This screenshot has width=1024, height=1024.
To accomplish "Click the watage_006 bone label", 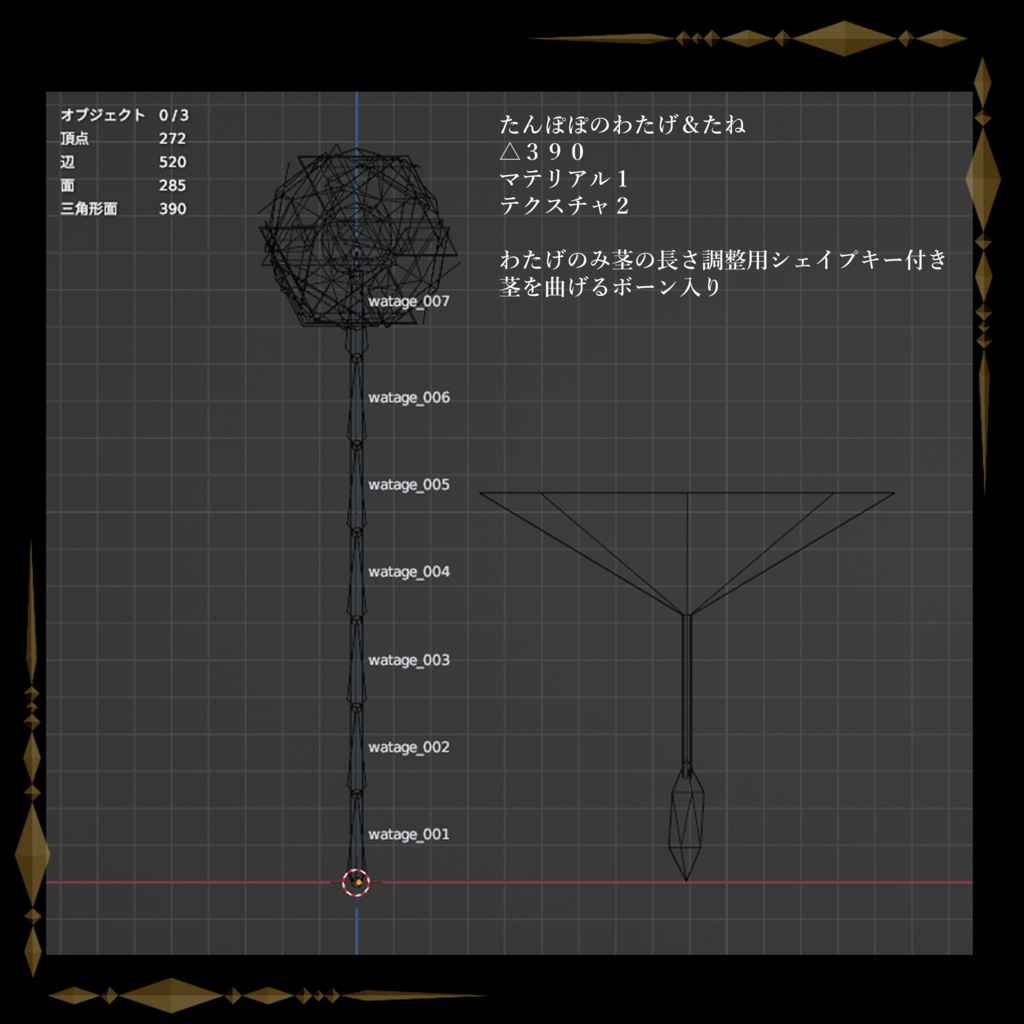I will 409,398.
